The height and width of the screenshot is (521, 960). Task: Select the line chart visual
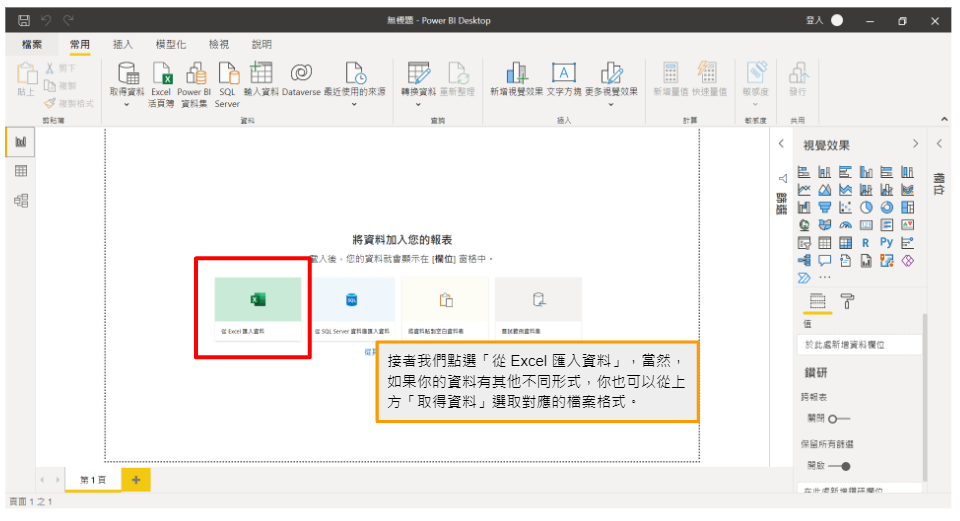804,190
